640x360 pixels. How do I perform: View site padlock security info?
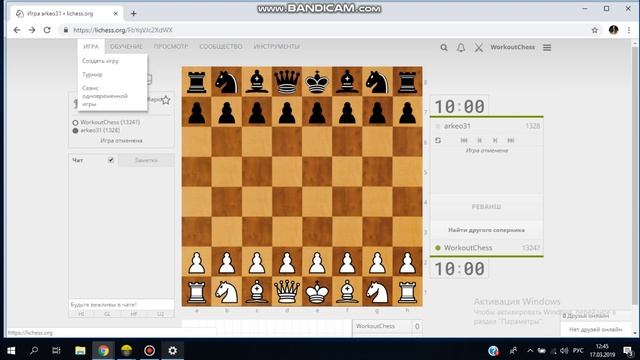click(65, 30)
